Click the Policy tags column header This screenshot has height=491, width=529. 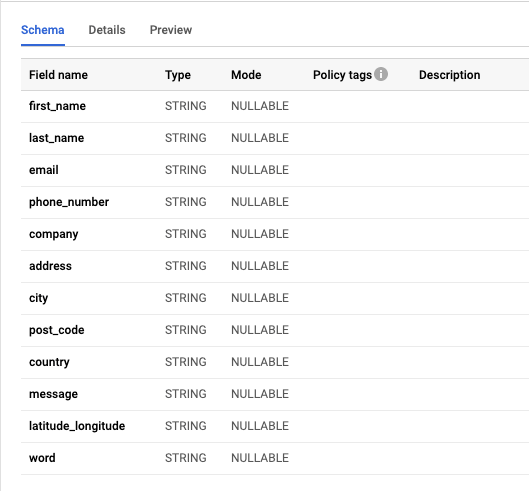(342, 75)
